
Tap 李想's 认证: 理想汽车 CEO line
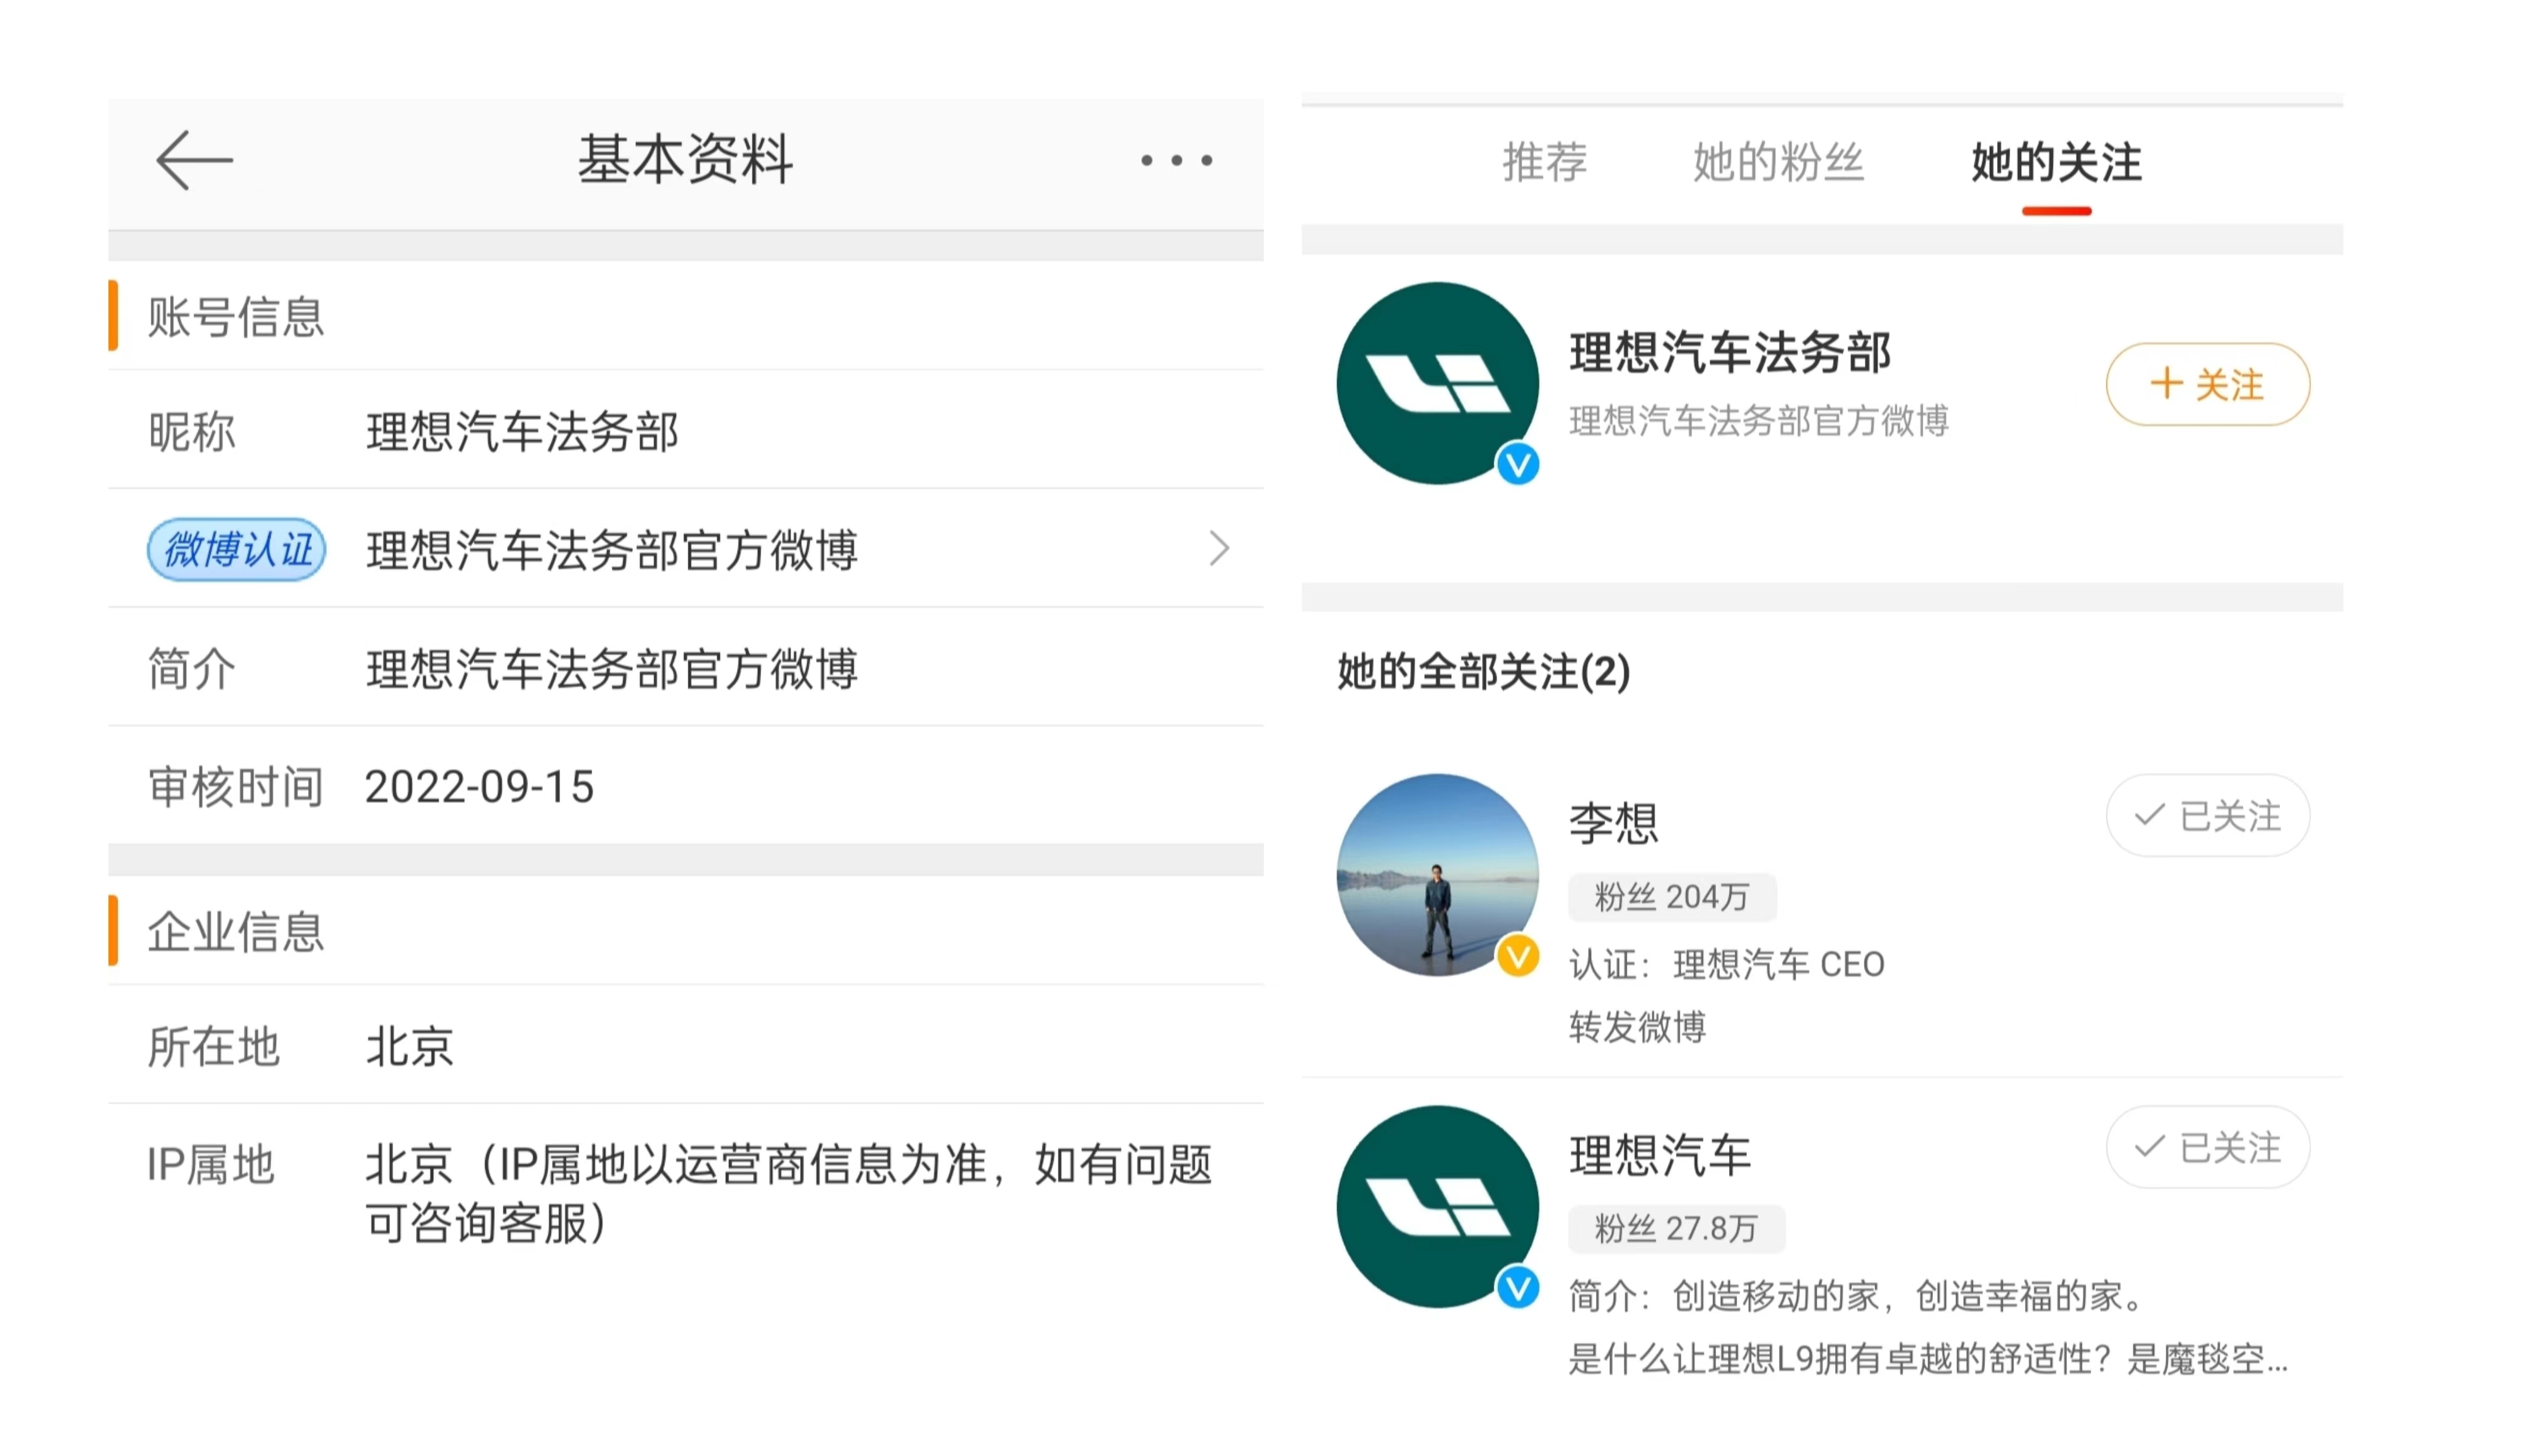click(x=1727, y=965)
